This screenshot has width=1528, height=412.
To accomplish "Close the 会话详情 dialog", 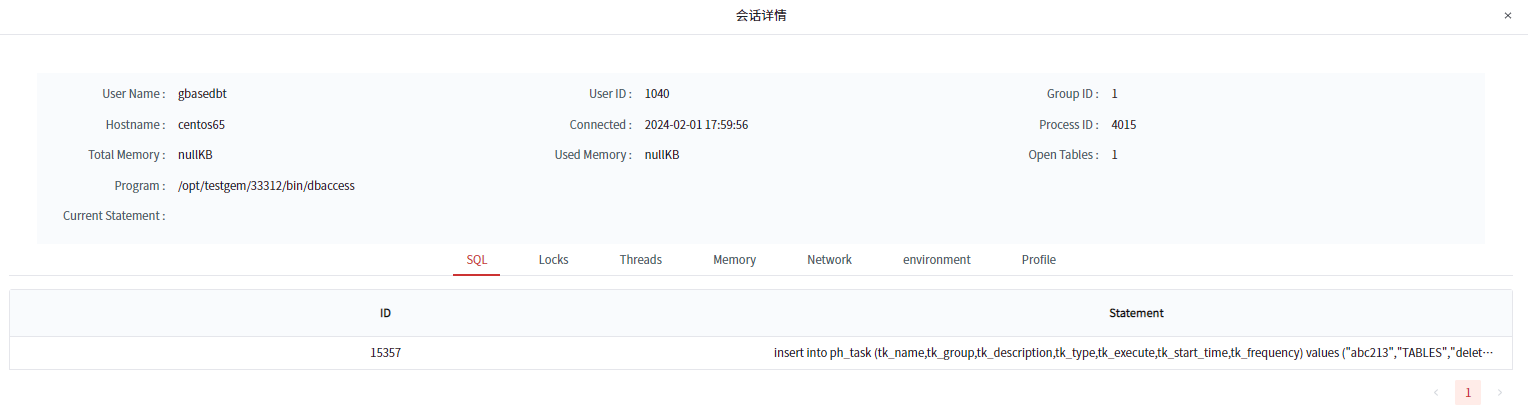I will click(1507, 16).
